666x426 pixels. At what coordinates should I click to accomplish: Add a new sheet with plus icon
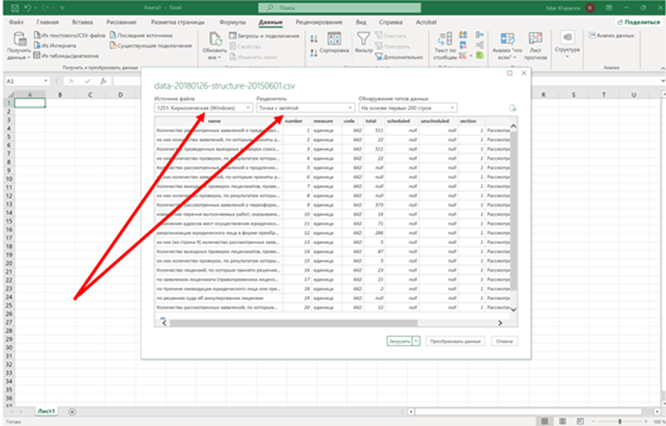[72, 412]
